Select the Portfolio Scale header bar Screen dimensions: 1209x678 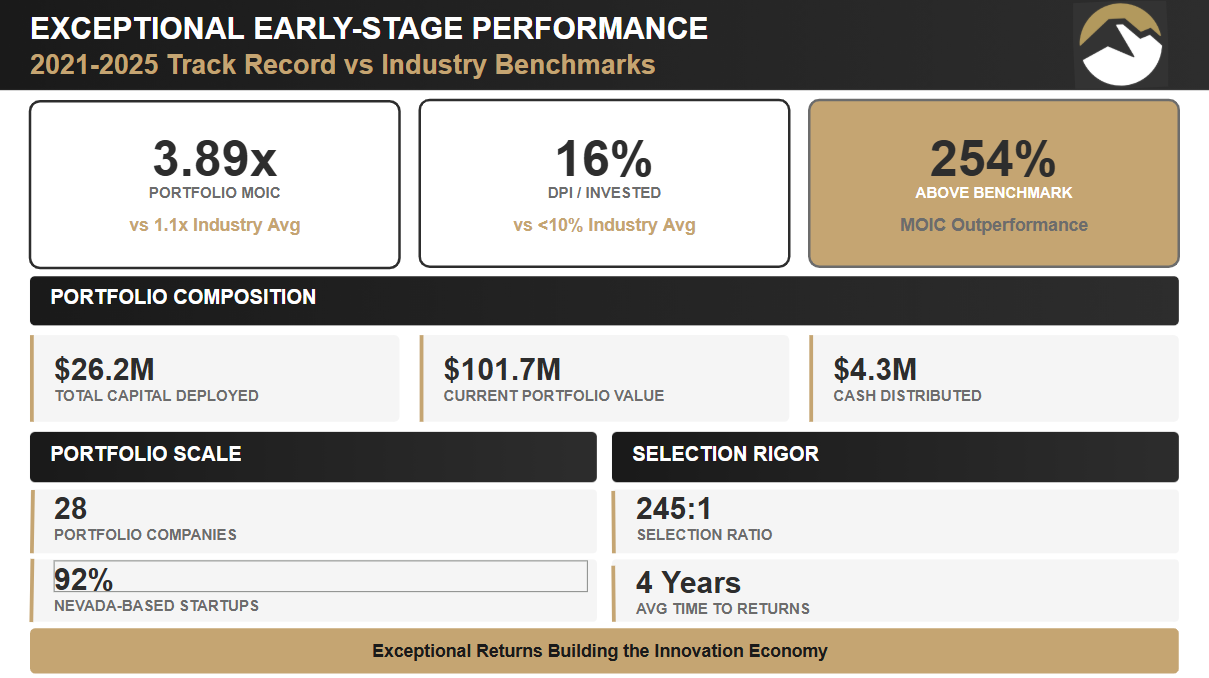[313, 456]
